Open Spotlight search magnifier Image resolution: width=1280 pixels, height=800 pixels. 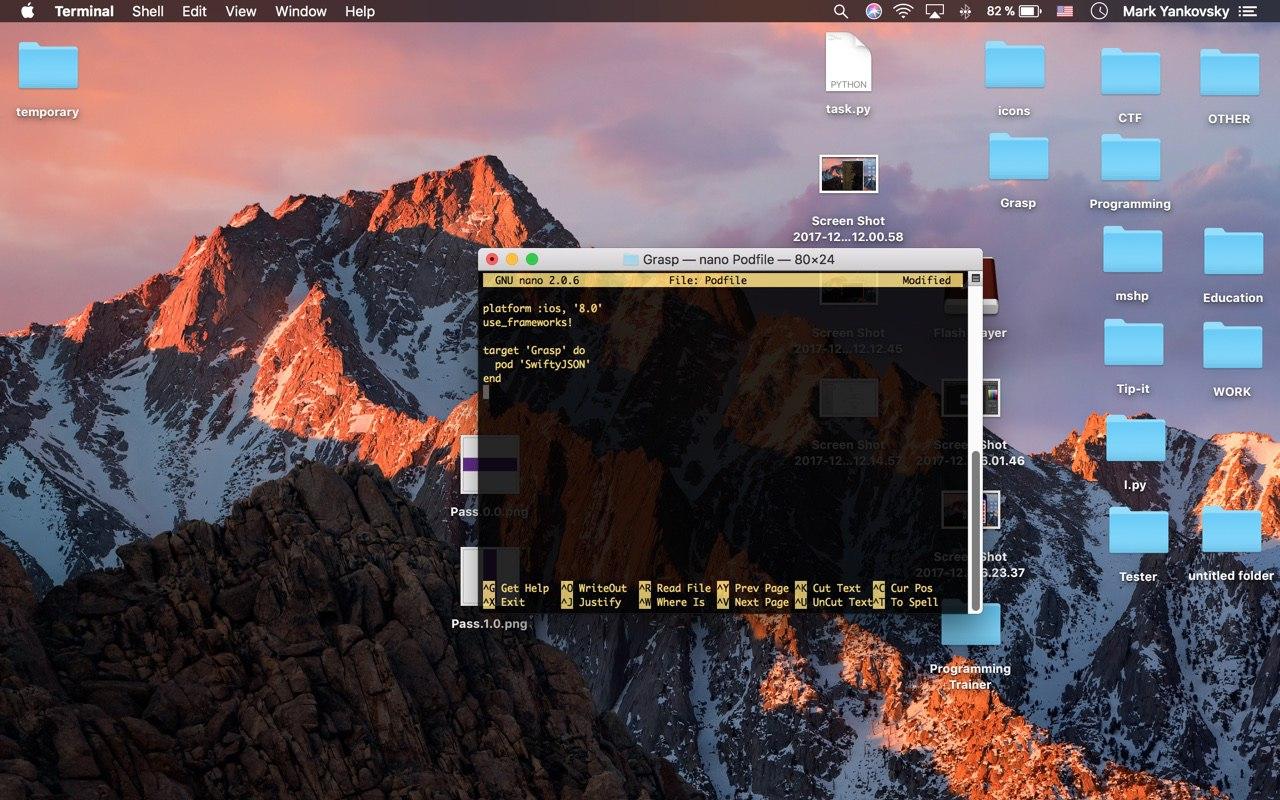(x=841, y=11)
